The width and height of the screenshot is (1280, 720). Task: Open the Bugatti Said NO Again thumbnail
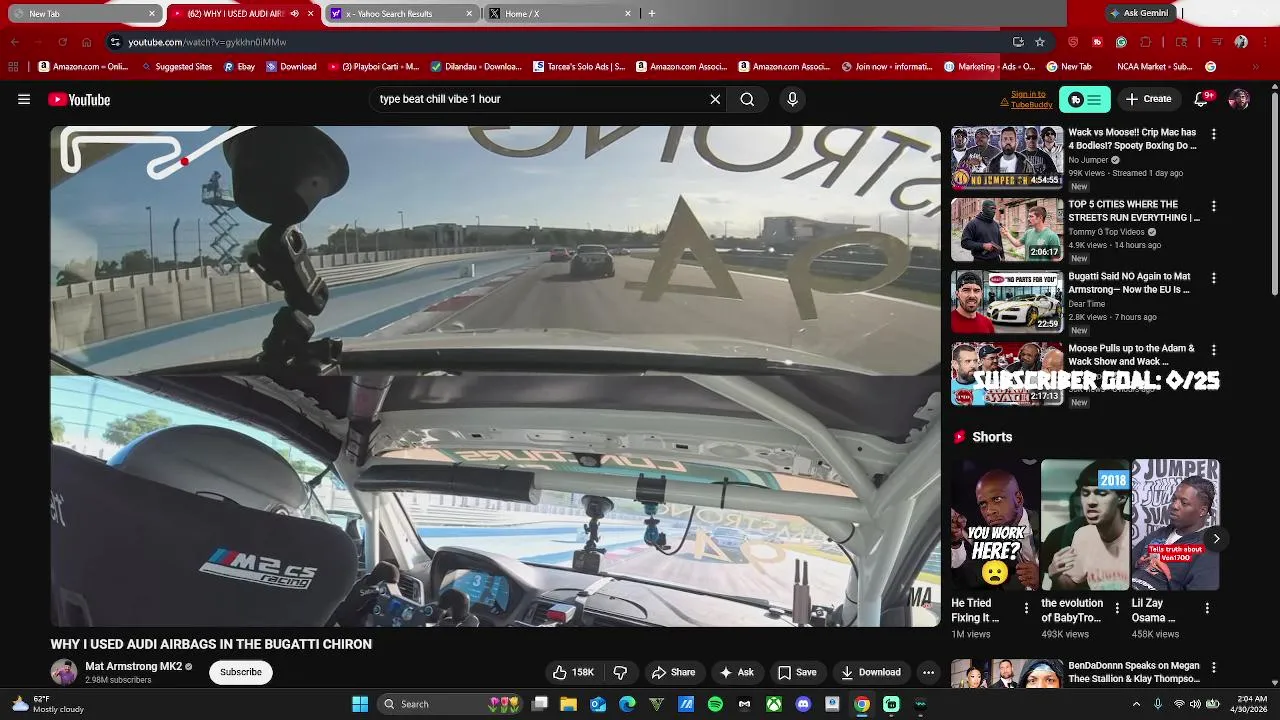[1007, 301]
